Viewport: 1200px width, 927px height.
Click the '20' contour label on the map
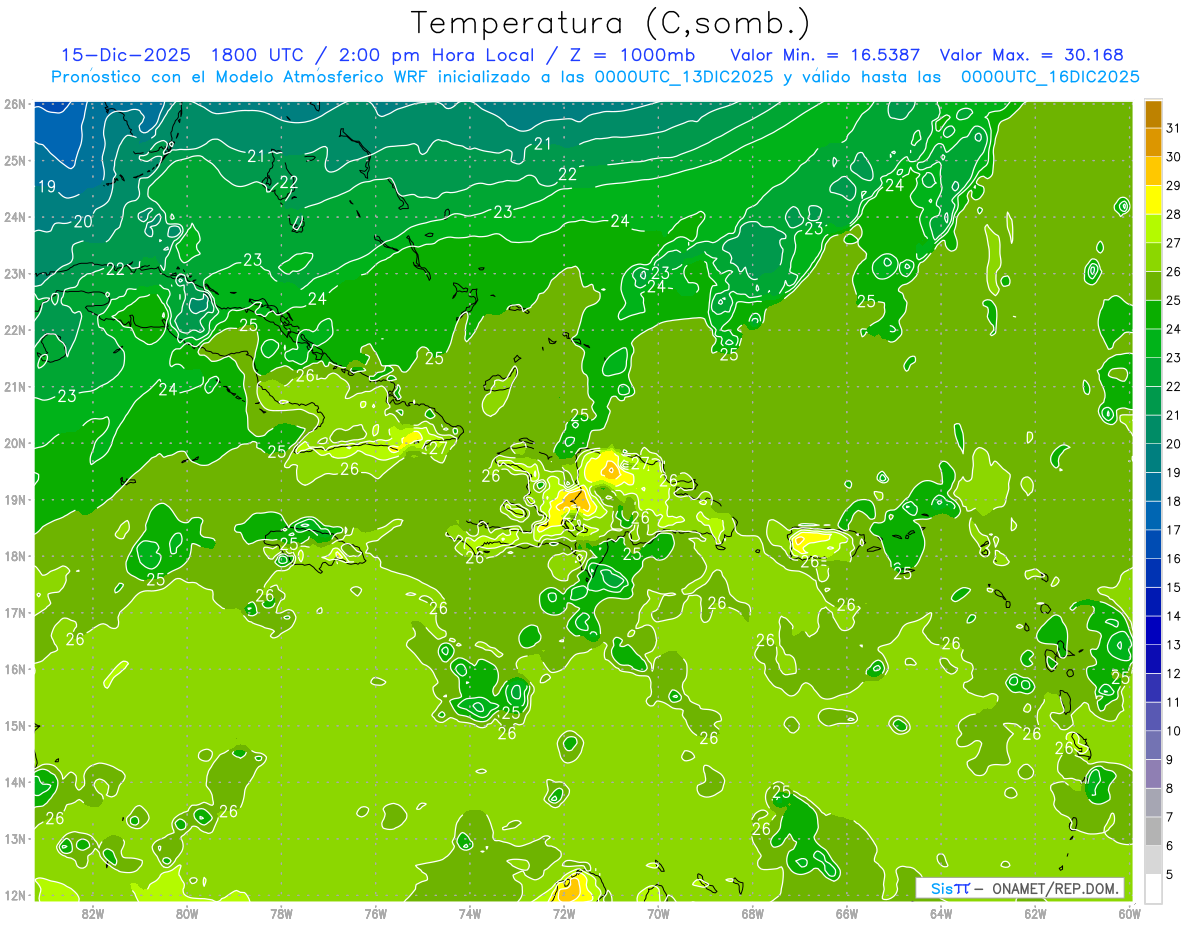click(x=83, y=221)
